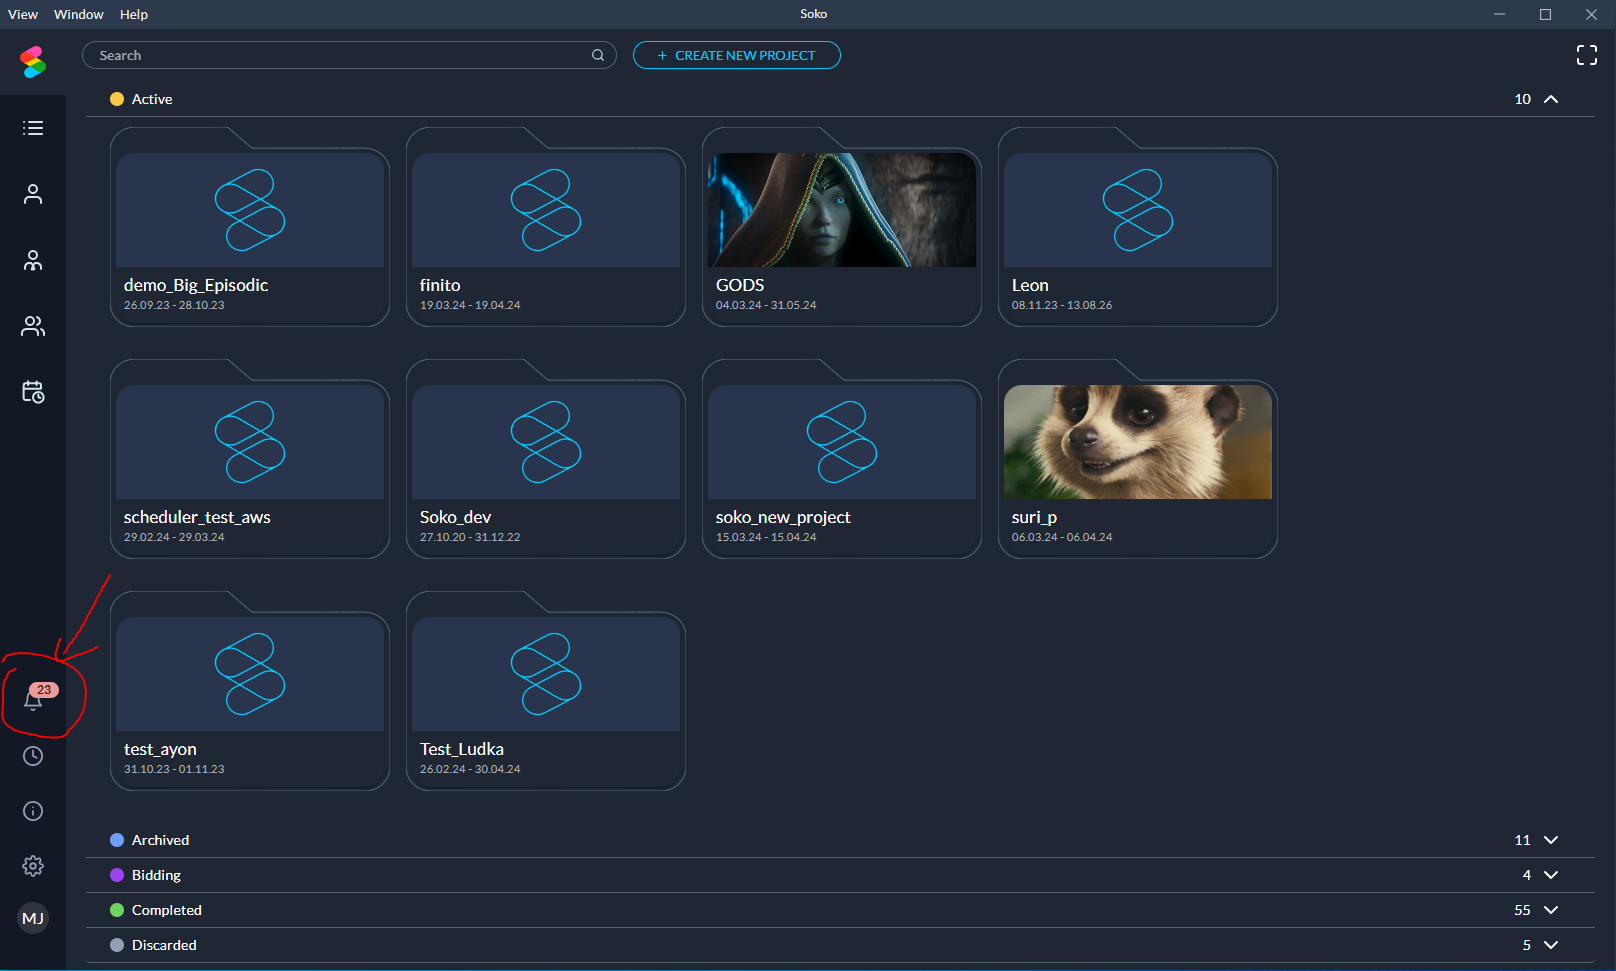
Task: Open the info sidebar icon
Action: click(33, 811)
